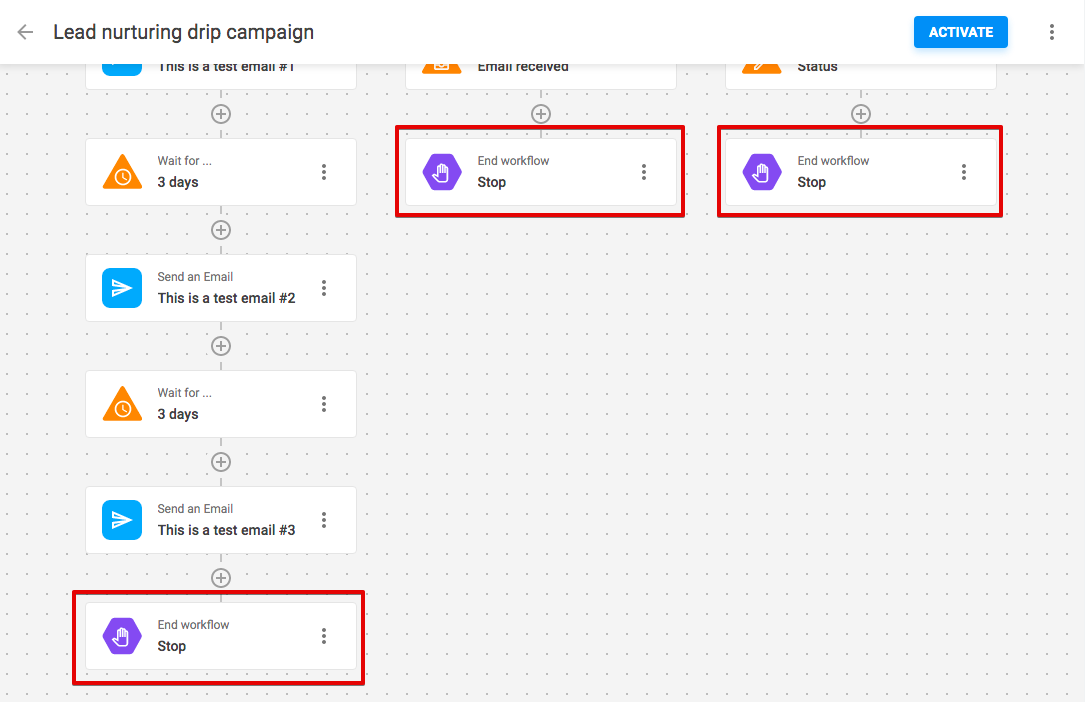Click the clock icon of first Wait step
Viewport: 1085px width, 702px height.
pos(122,172)
